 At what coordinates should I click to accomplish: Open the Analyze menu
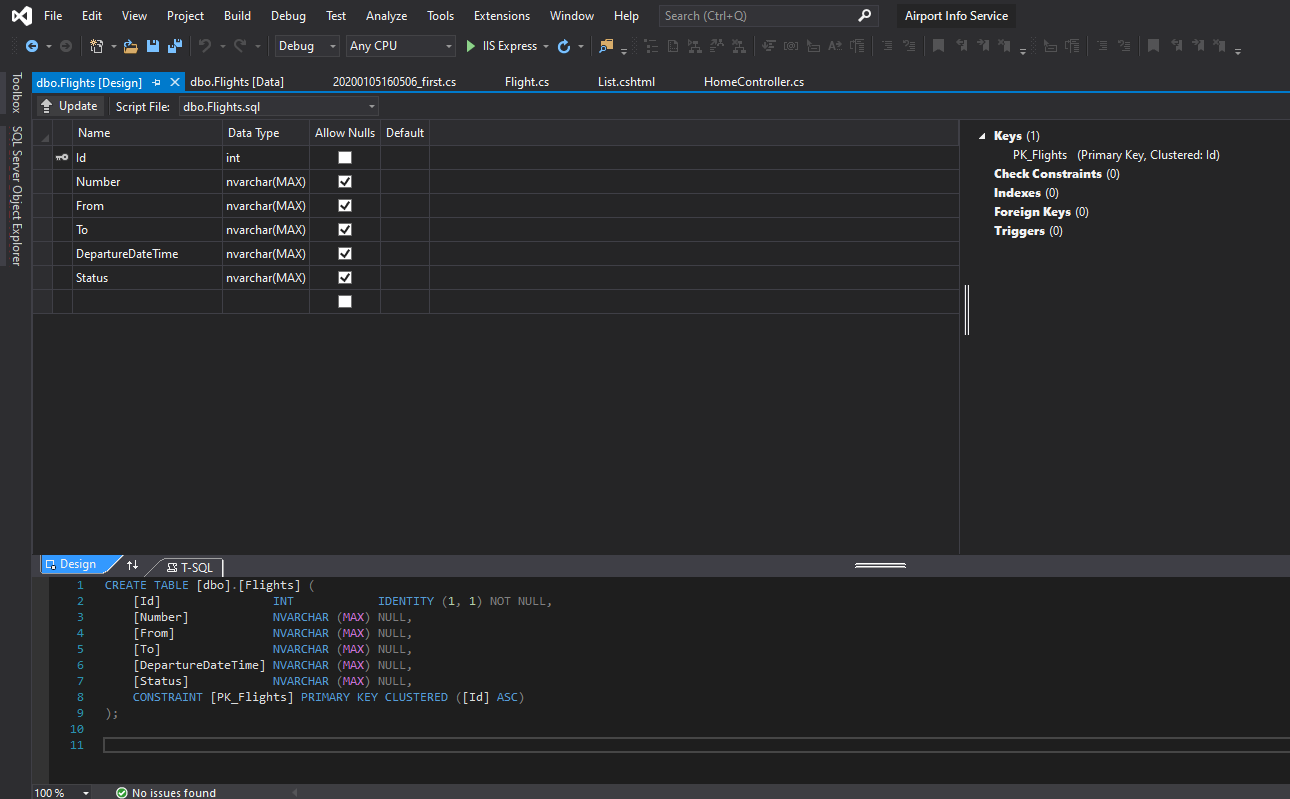pyautogui.click(x=386, y=16)
